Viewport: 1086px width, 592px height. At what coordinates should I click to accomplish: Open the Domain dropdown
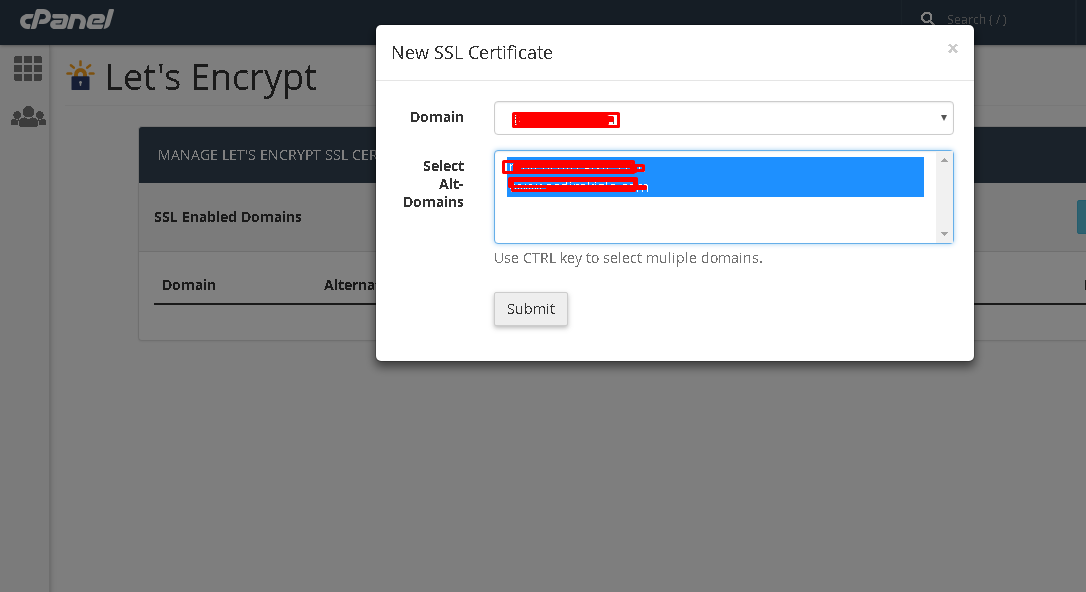pos(724,118)
